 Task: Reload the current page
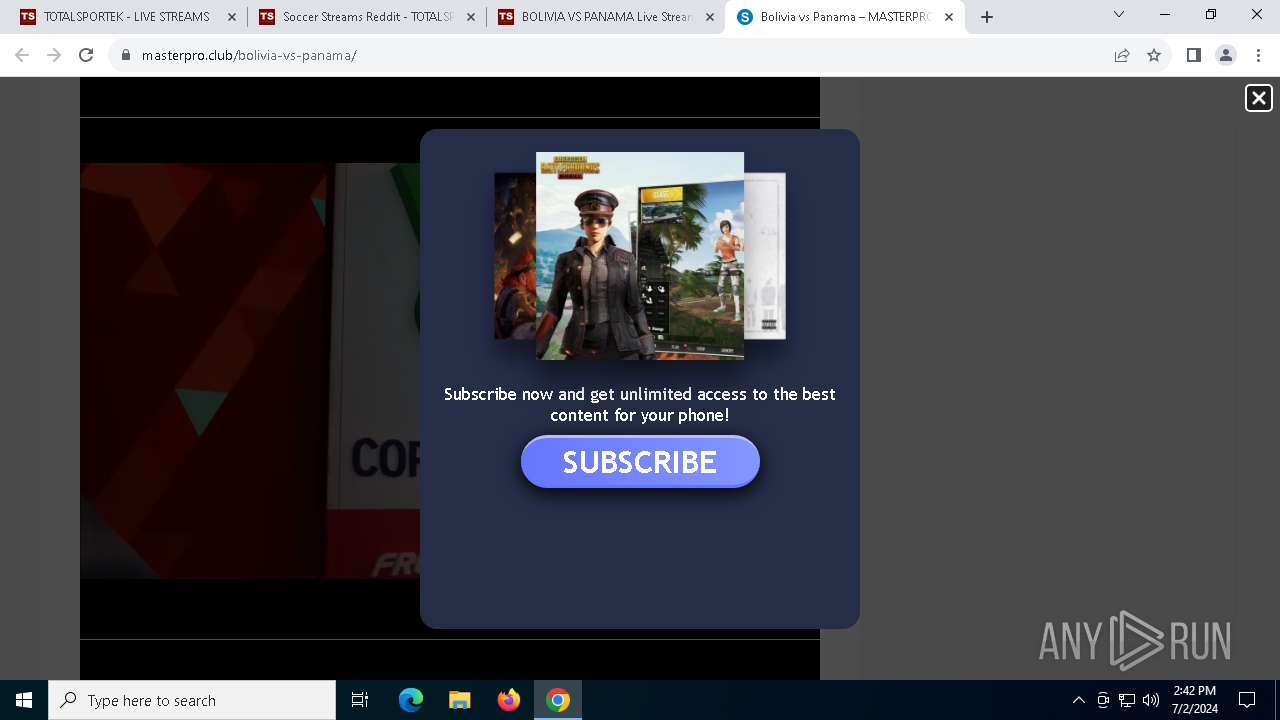86,55
